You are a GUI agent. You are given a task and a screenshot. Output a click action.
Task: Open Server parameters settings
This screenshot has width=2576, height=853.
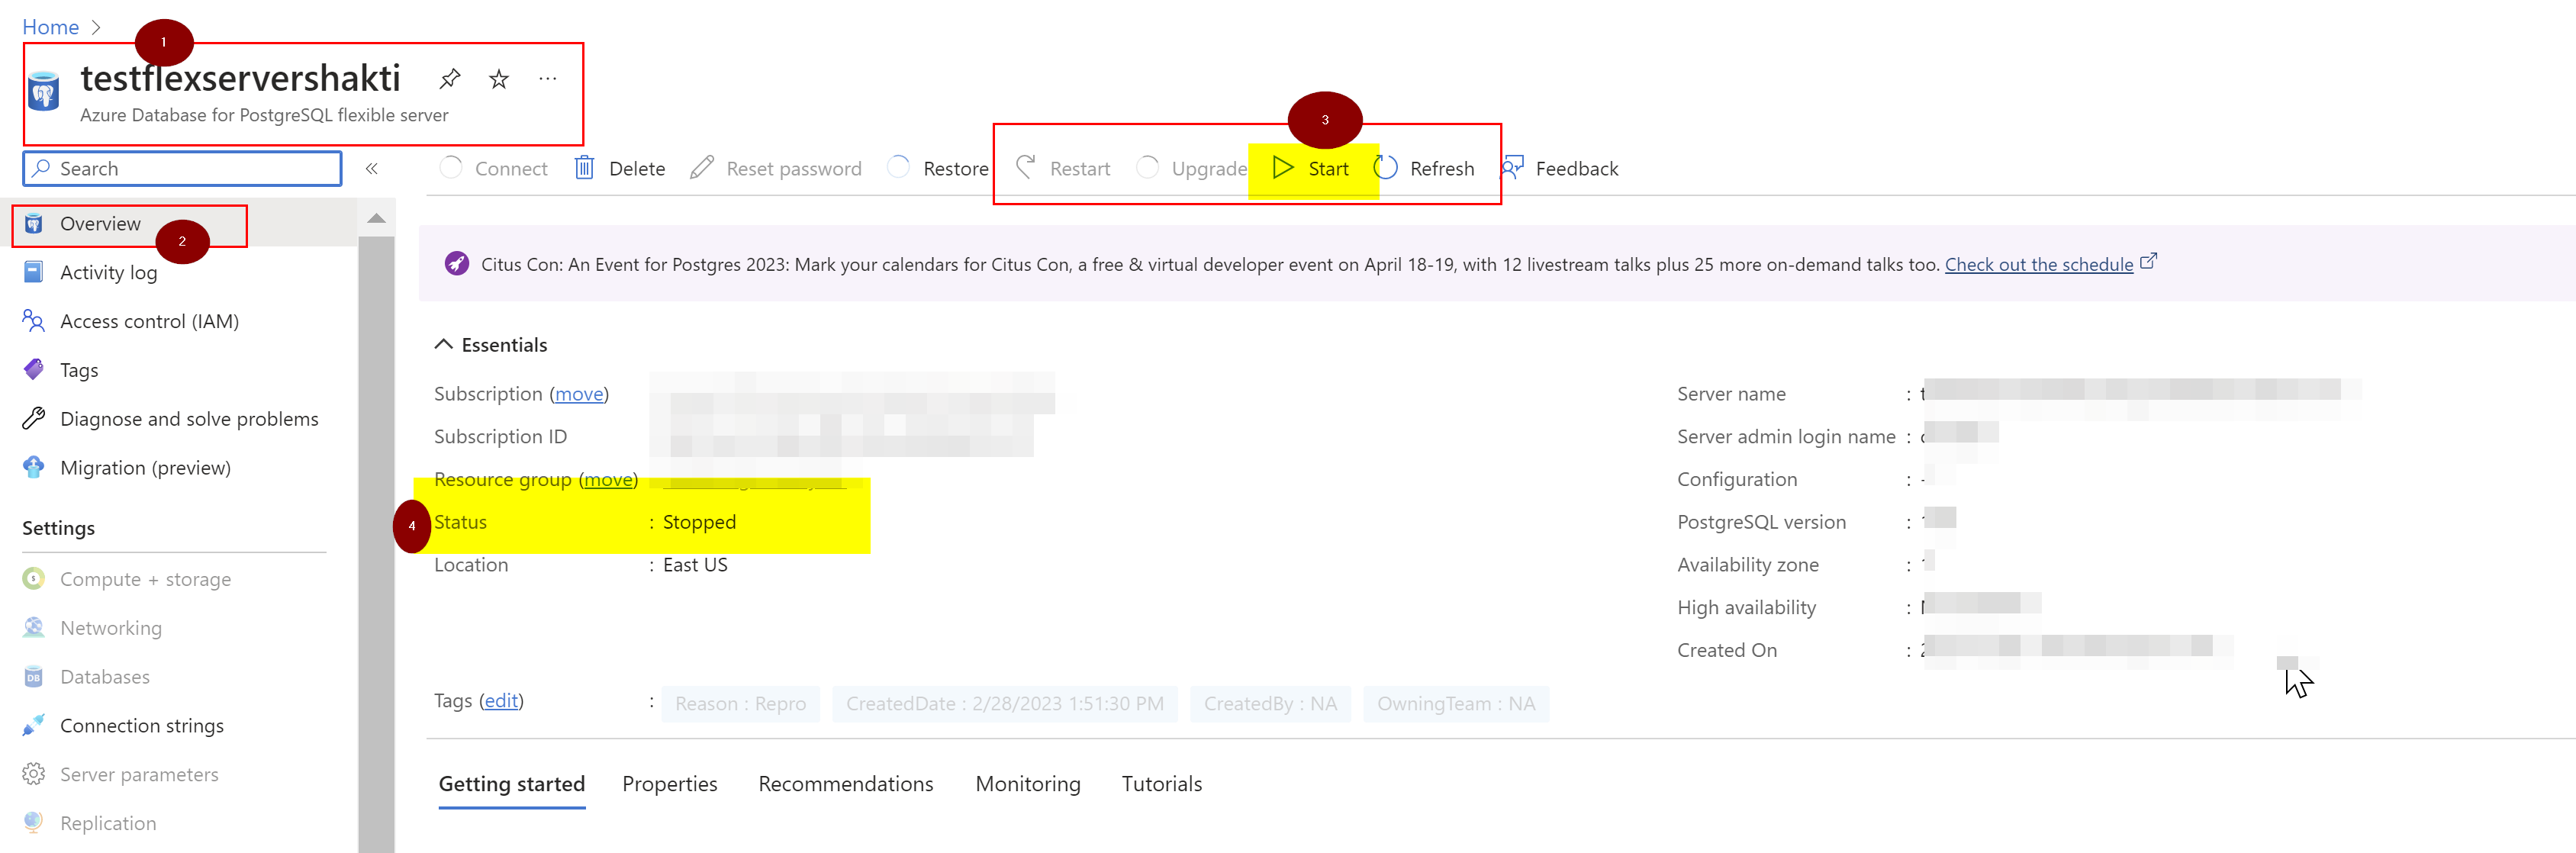[139, 774]
